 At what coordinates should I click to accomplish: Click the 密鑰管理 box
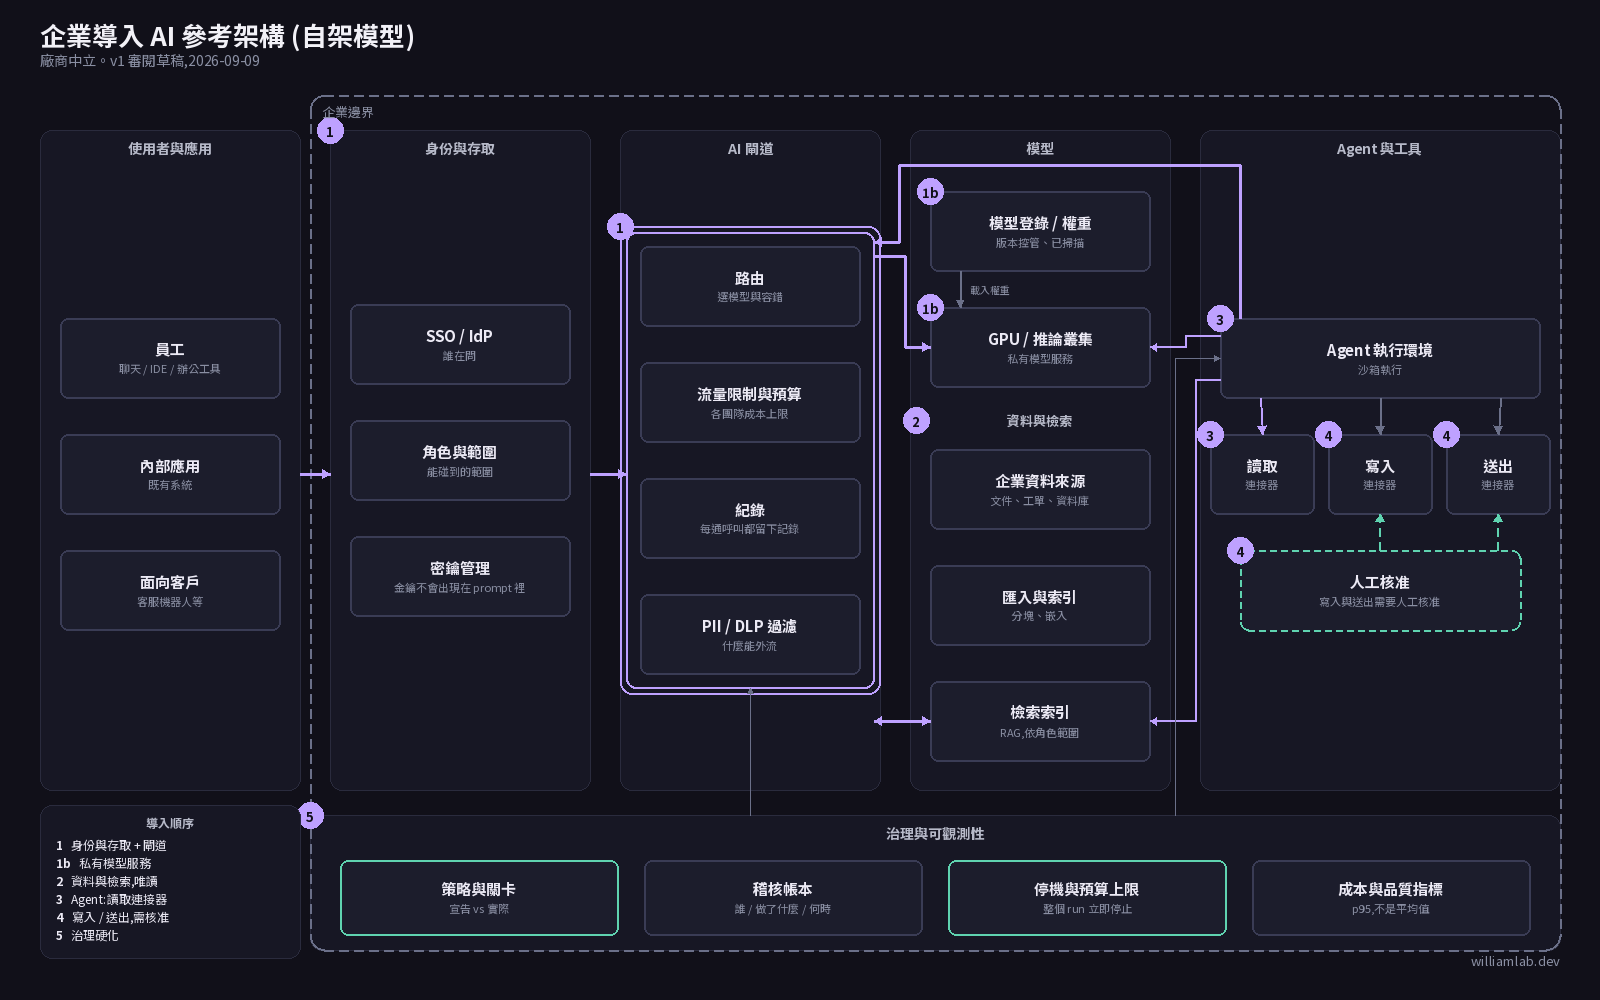[x=460, y=576]
